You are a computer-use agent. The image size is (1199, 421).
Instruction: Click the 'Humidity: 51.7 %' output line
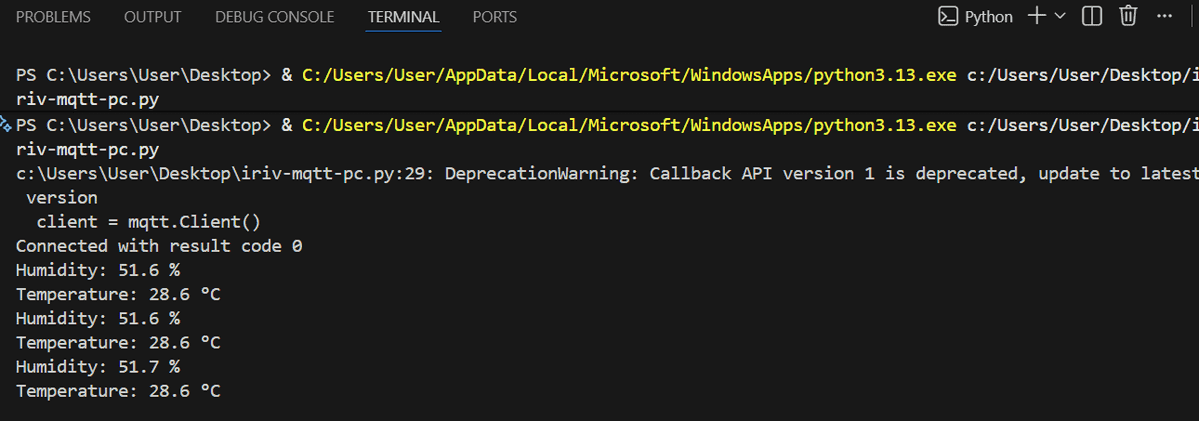click(x=98, y=367)
